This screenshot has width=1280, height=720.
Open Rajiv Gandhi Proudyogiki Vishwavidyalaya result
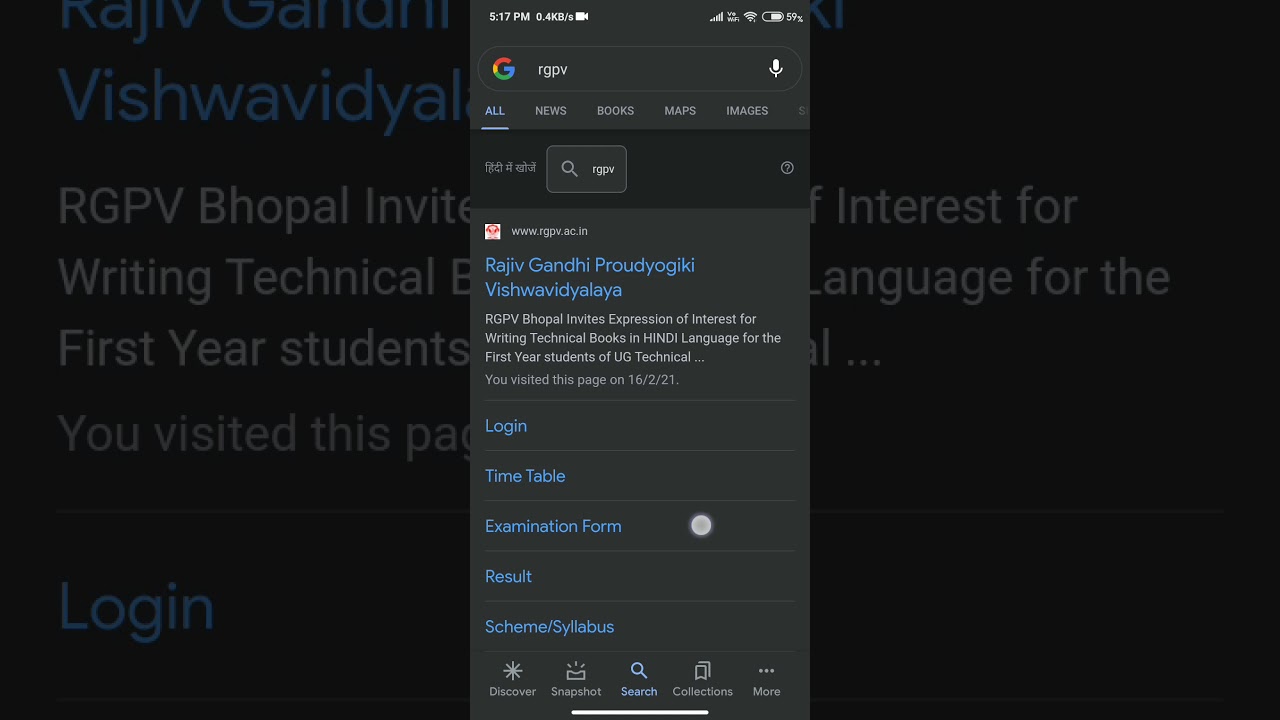pos(590,277)
